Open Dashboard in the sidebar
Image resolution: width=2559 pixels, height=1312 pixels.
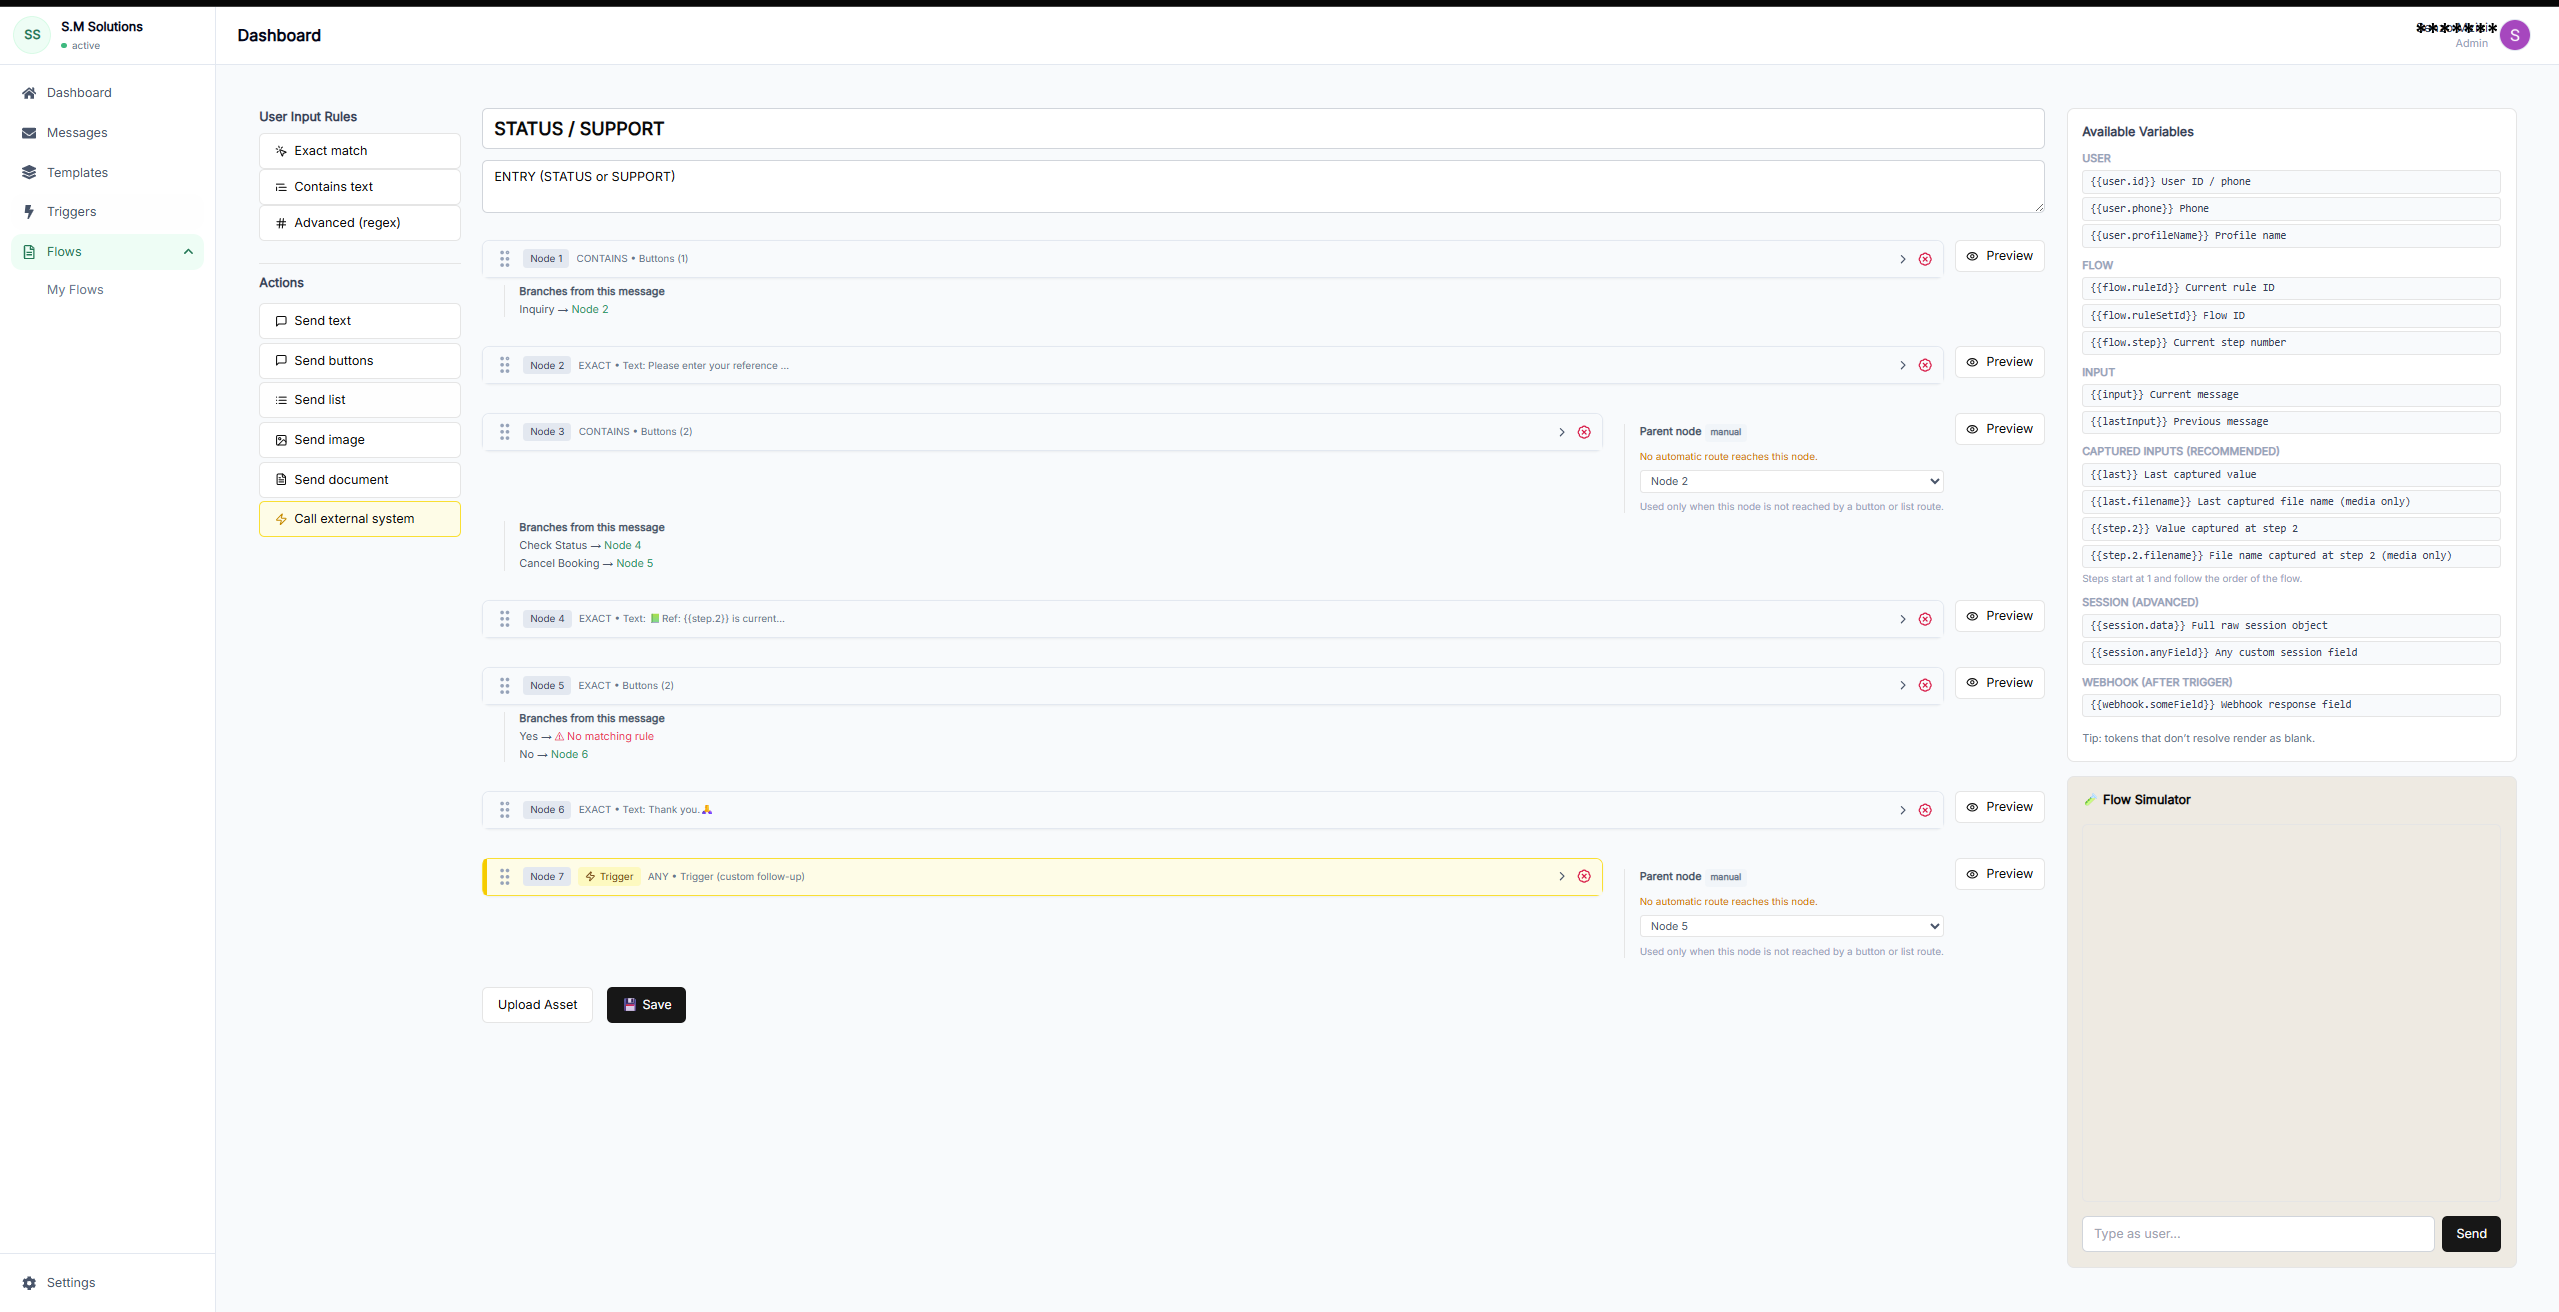[x=107, y=93]
